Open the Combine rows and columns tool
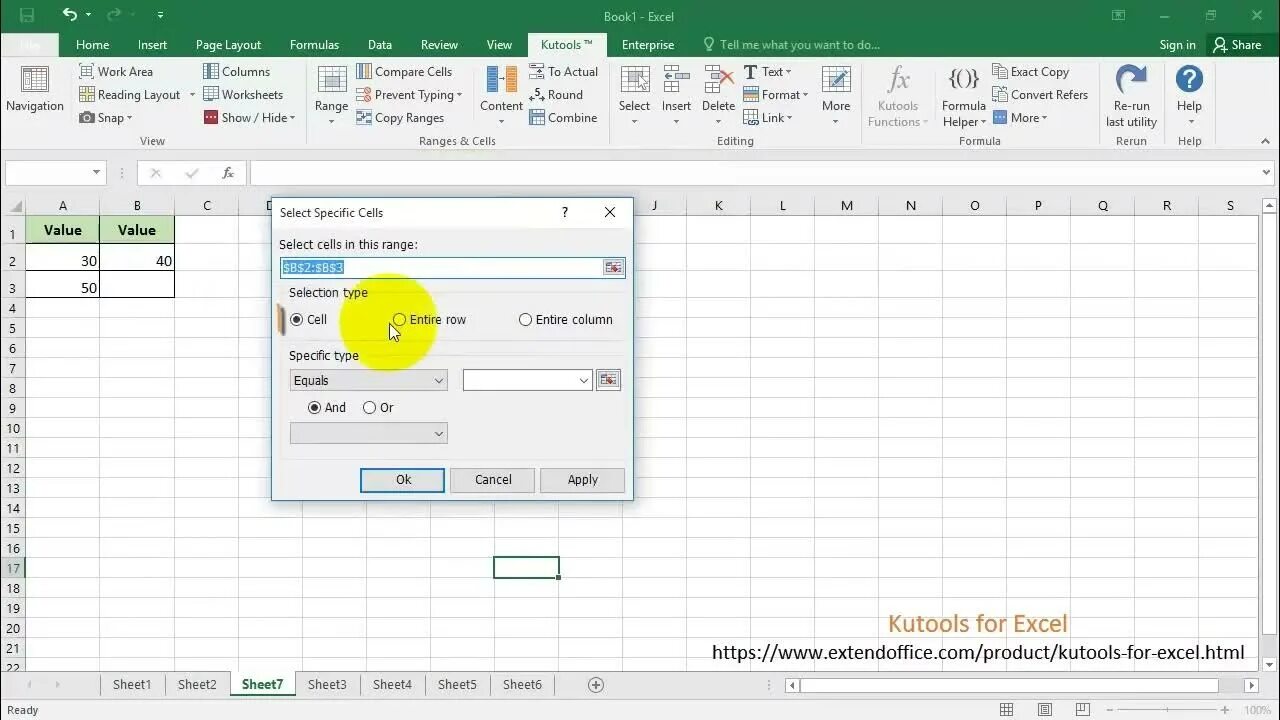This screenshot has height=720, width=1280. (x=563, y=118)
